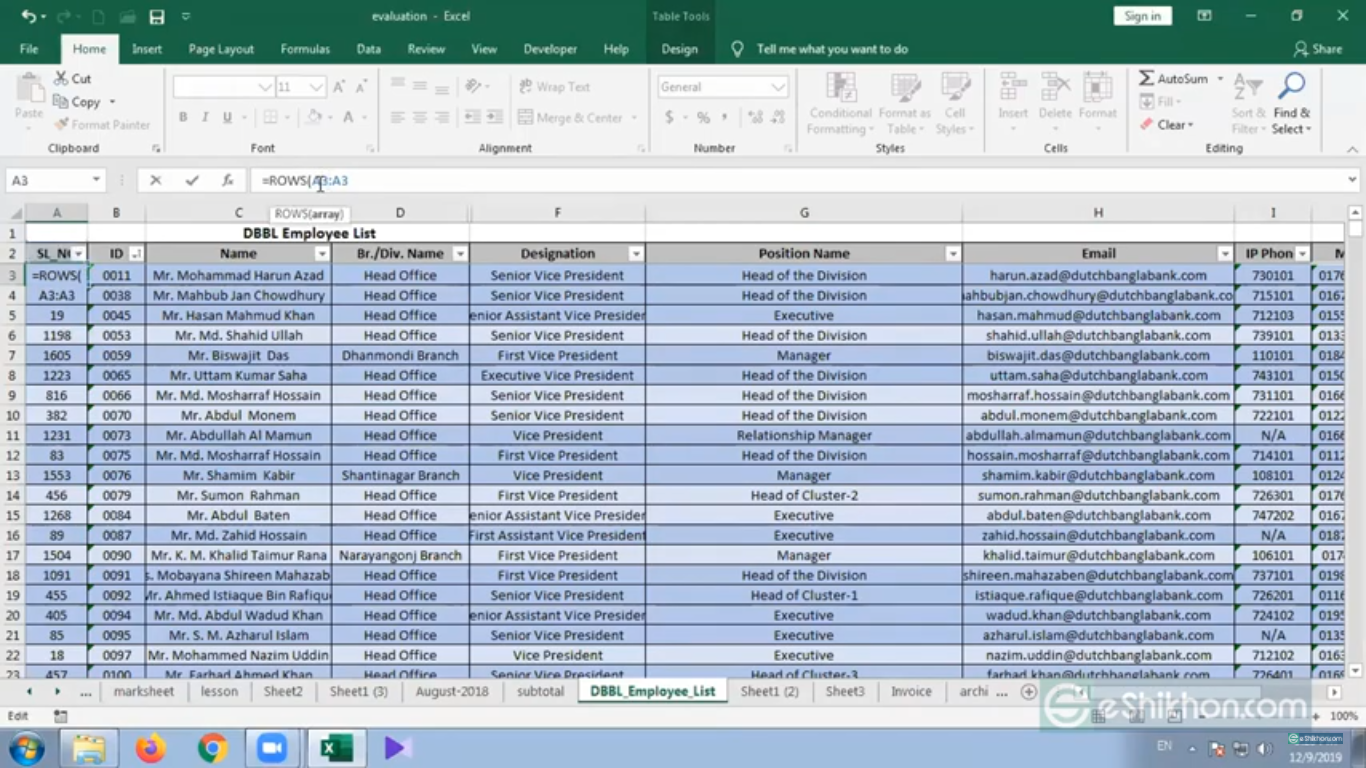The image size is (1366, 768).
Task: Switch to the marksheet sheet tab
Action: tap(143, 692)
